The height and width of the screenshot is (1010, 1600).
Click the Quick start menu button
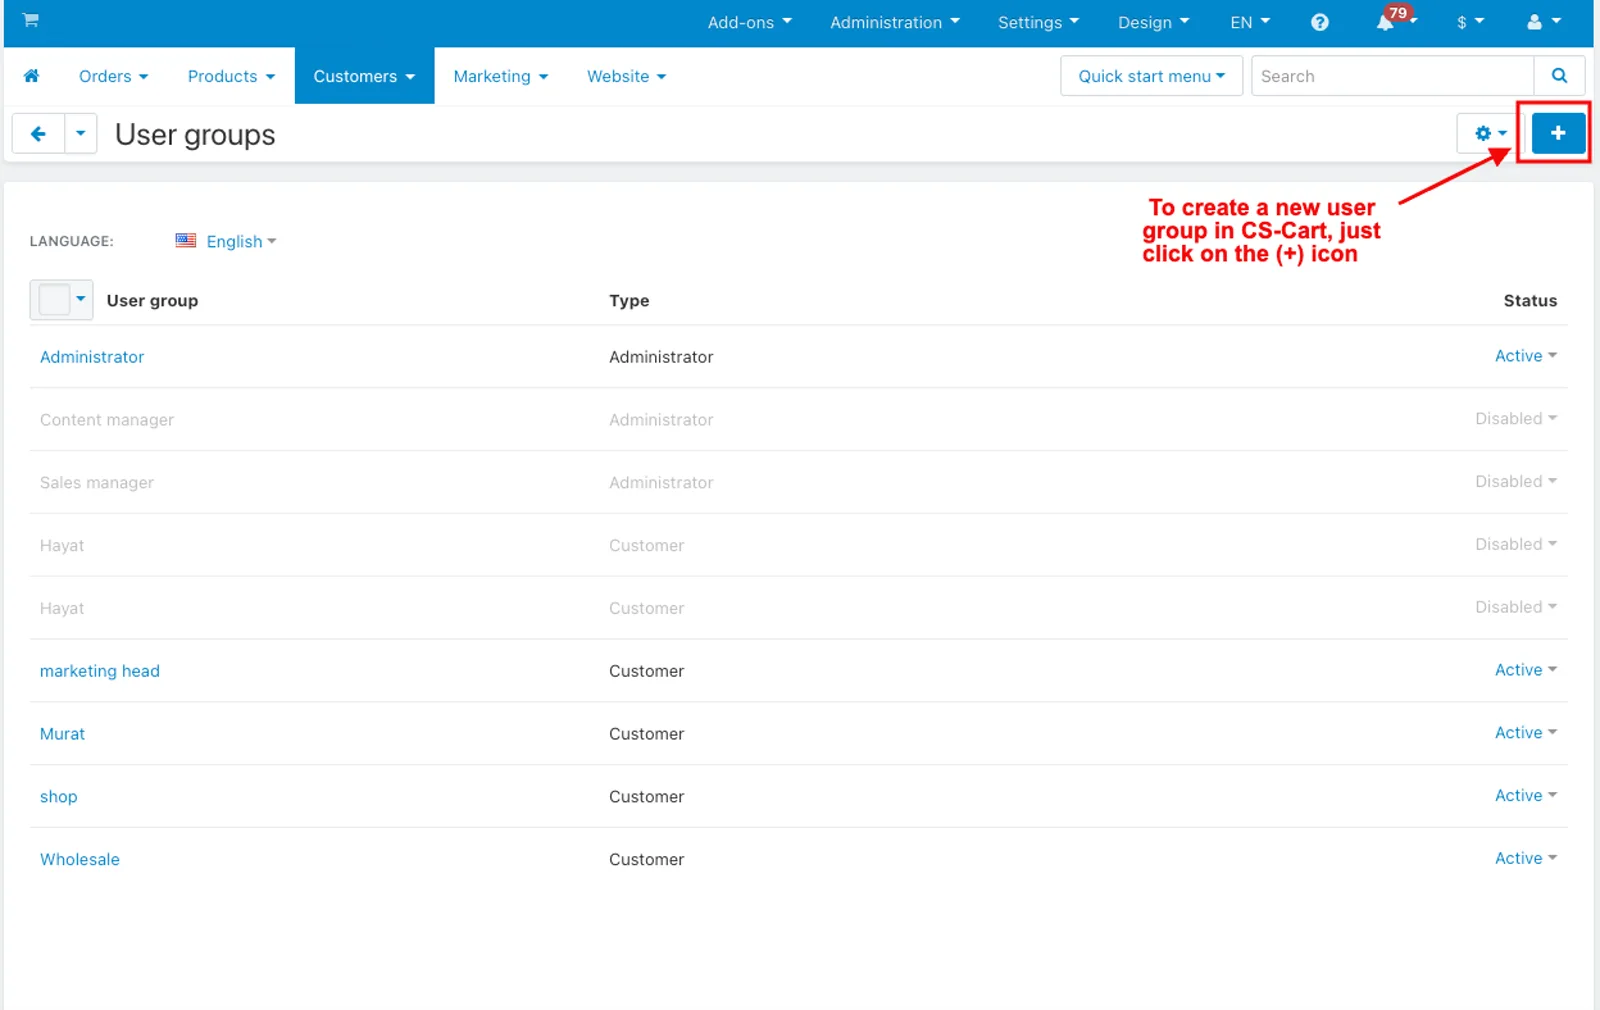click(x=1151, y=76)
